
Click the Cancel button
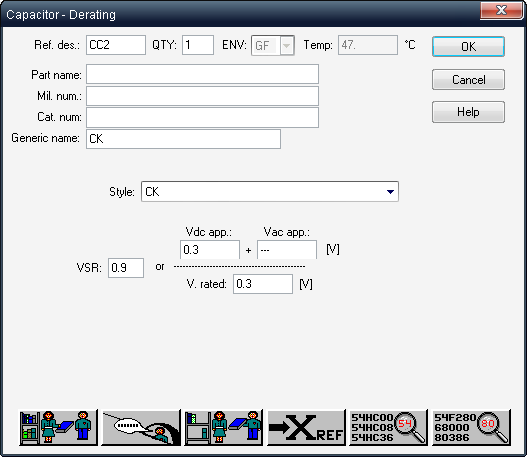pyautogui.click(x=468, y=80)
